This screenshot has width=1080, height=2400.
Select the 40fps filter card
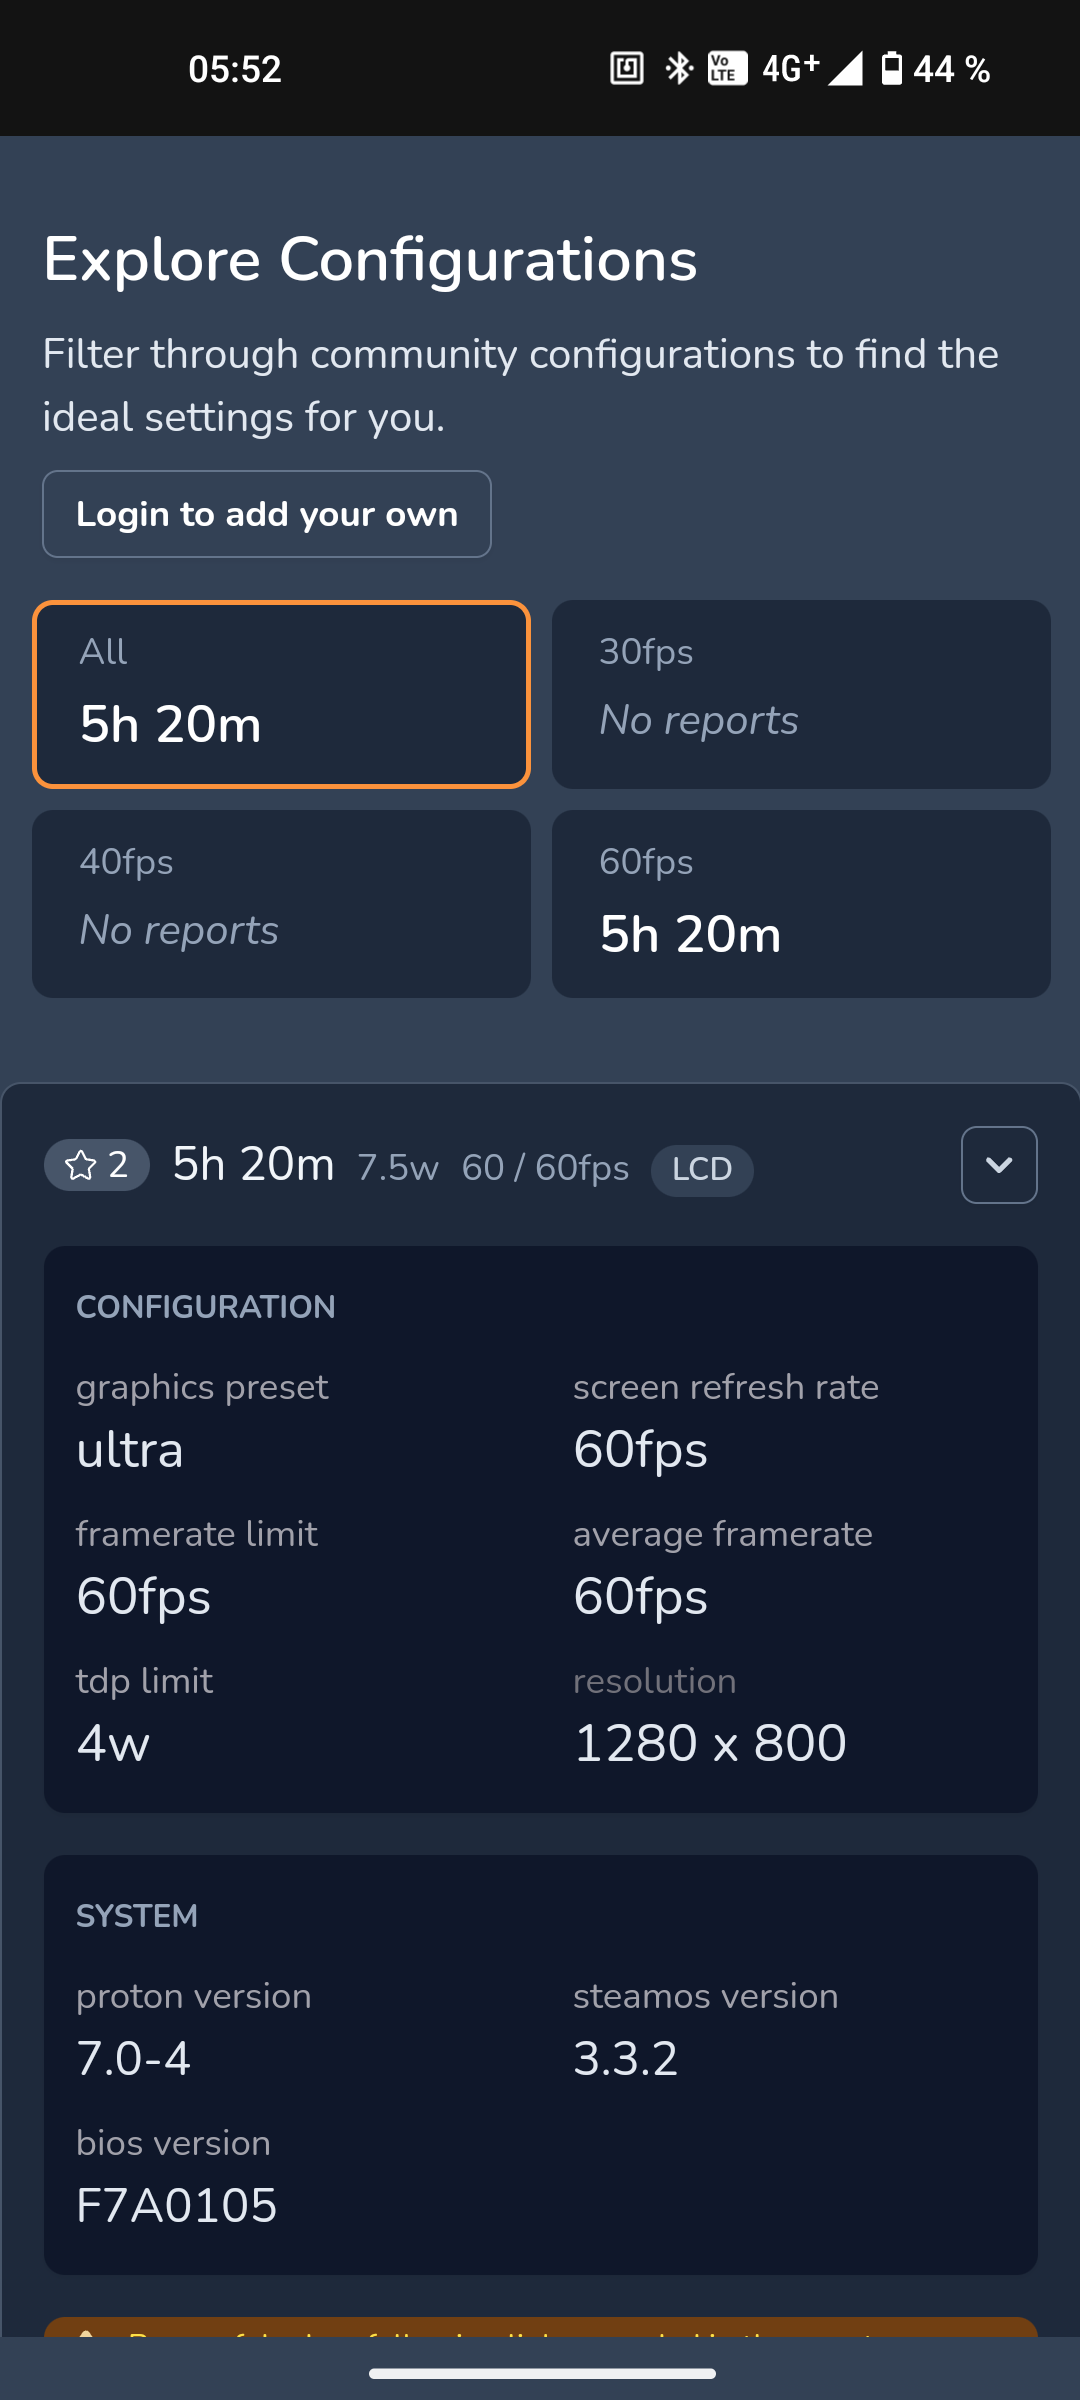click(x=281, y=904)
